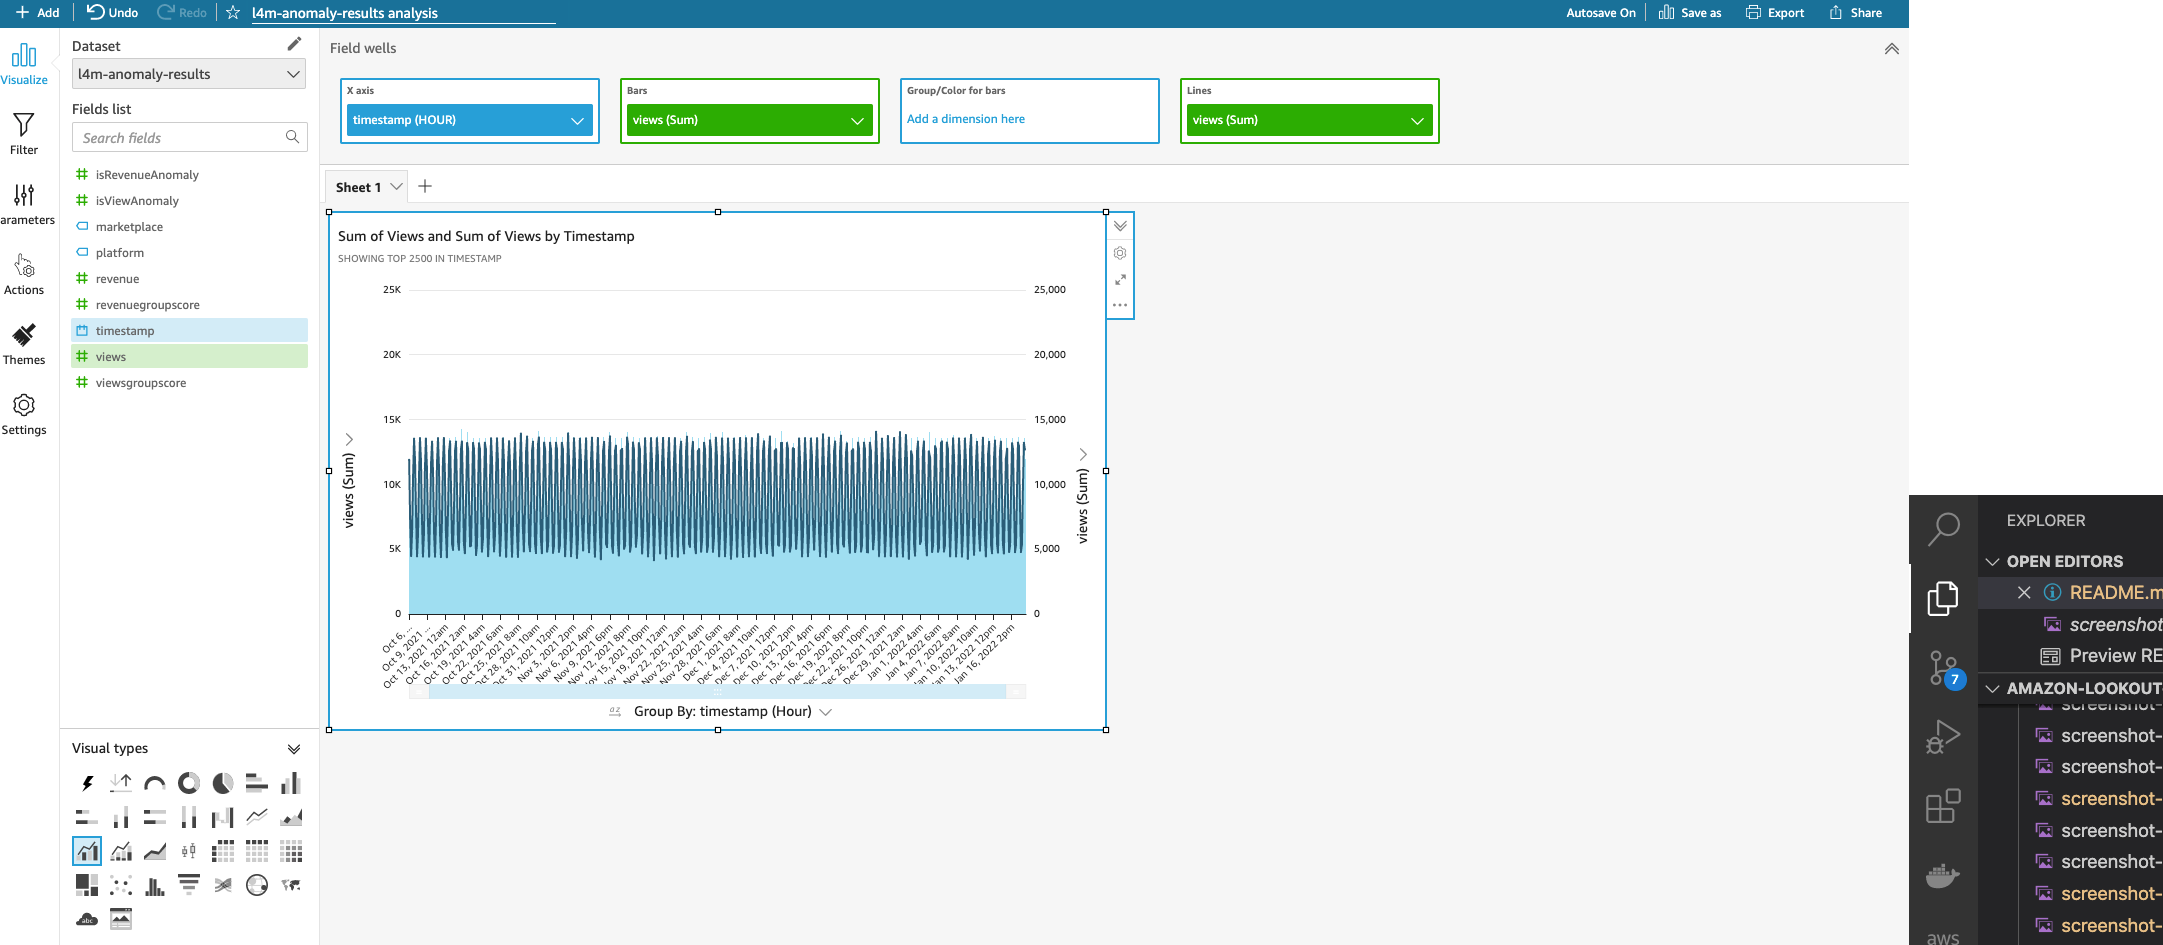Click the Share menu
The image size is (2163, 945).
[x=1856, y=13]
